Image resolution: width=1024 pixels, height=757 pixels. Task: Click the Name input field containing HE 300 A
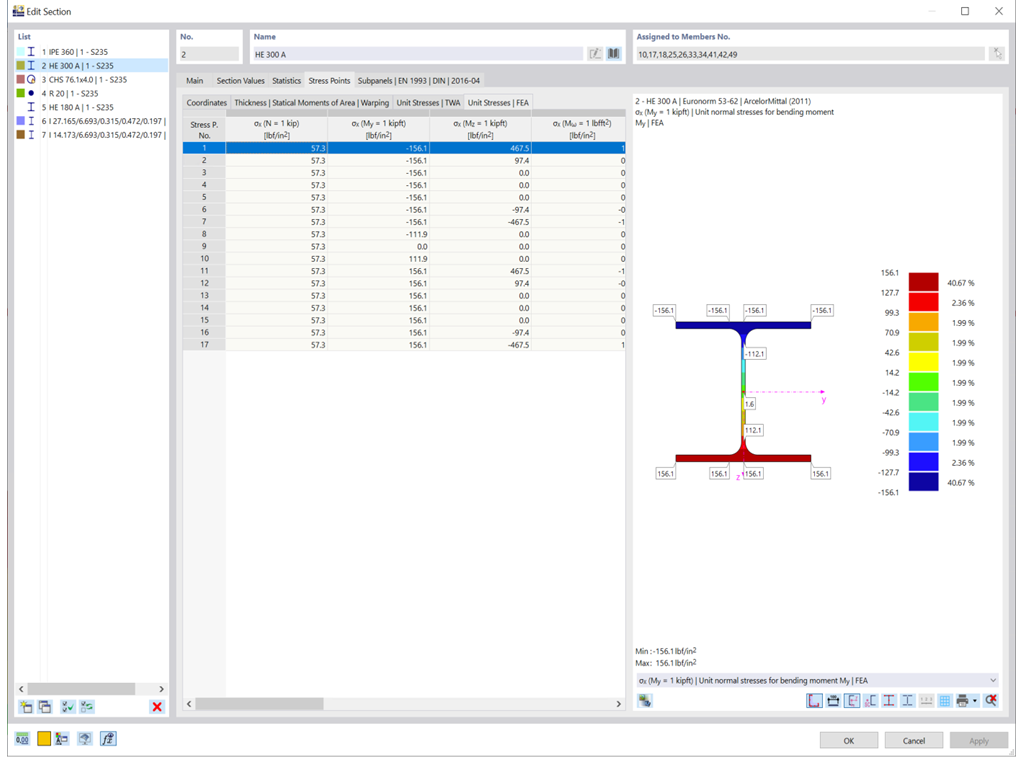point(417,54)
